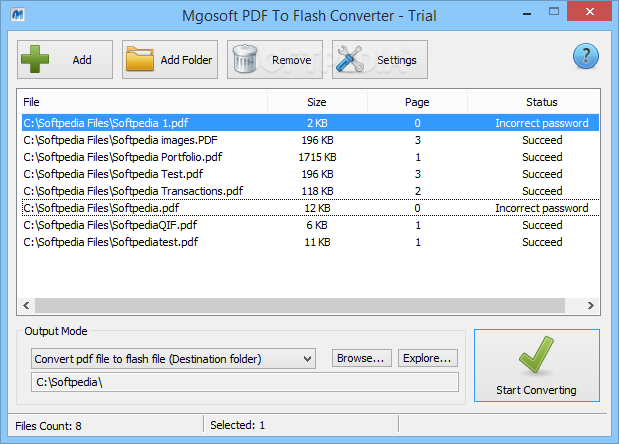The width and height of the screenshot is (619, 444).
Task: Click the 2 KB size cell
Action: pyautogui.click(x=317, y=123)
